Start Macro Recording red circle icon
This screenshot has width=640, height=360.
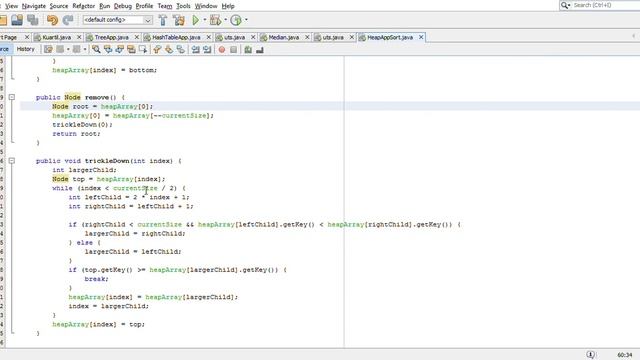point(222,49)
